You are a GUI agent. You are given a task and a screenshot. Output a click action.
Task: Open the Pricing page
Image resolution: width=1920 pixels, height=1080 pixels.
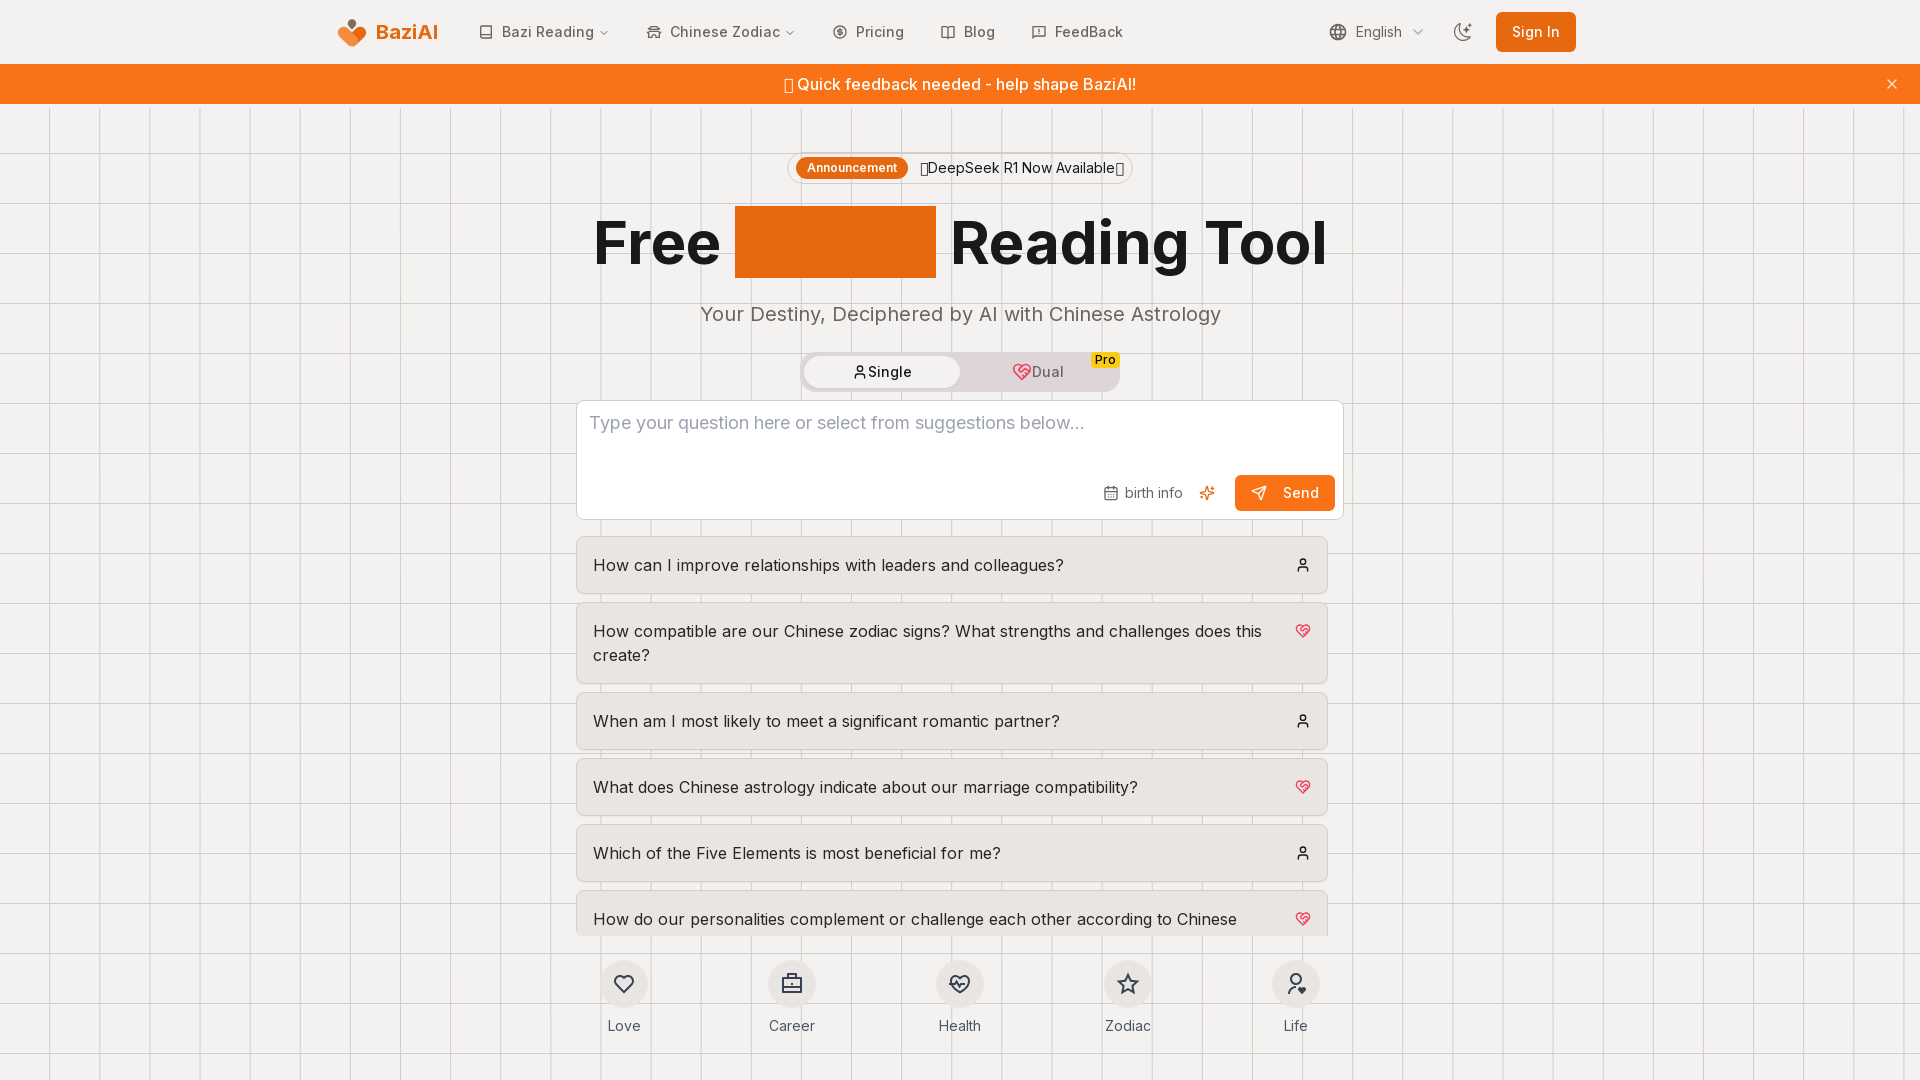pyautogui.click(x=868, y=32)
